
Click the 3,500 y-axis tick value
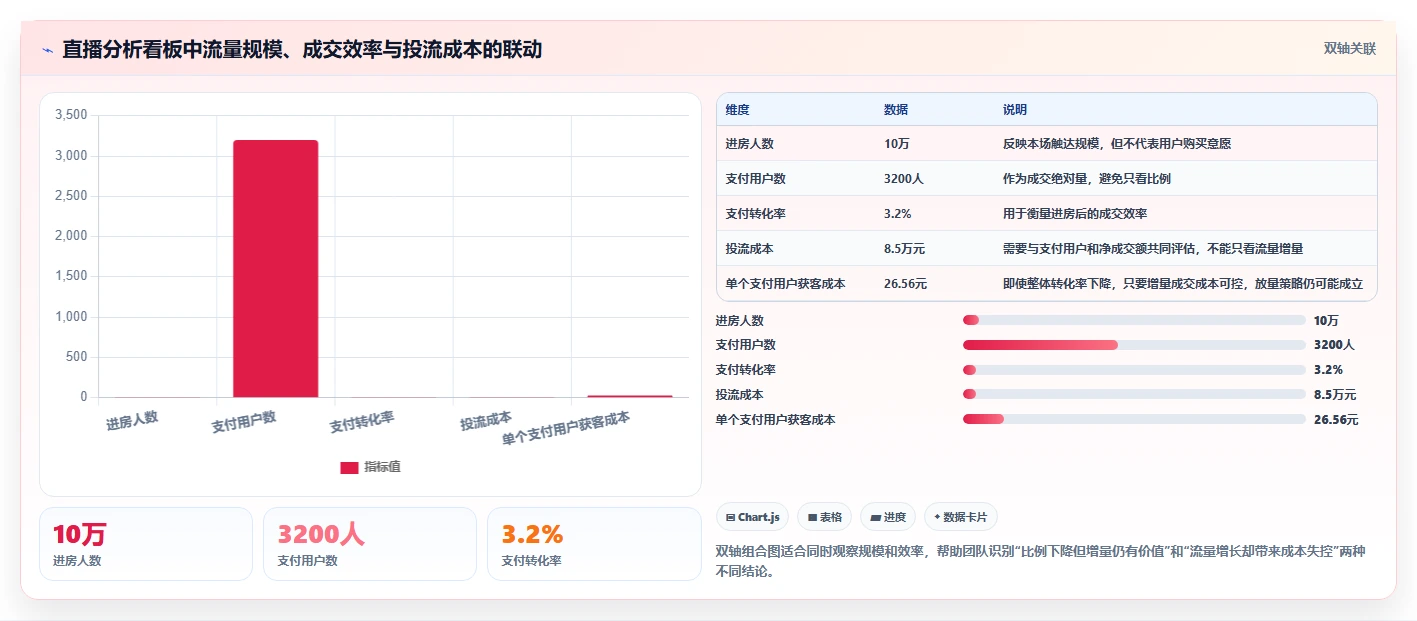click(x=71, y=115)
